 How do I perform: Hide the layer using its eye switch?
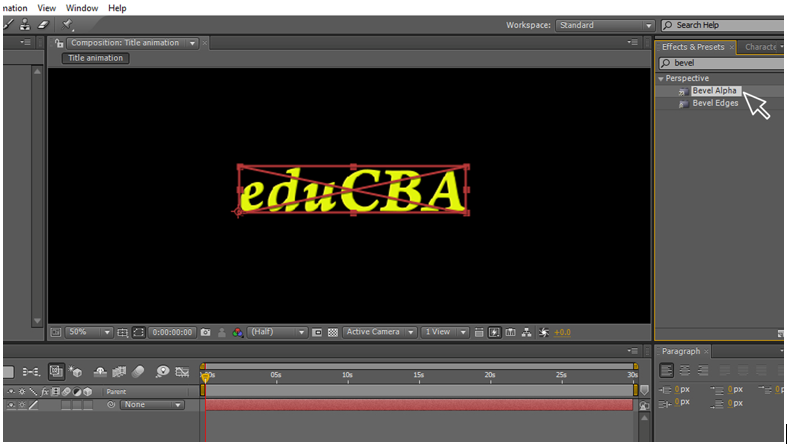11,405
